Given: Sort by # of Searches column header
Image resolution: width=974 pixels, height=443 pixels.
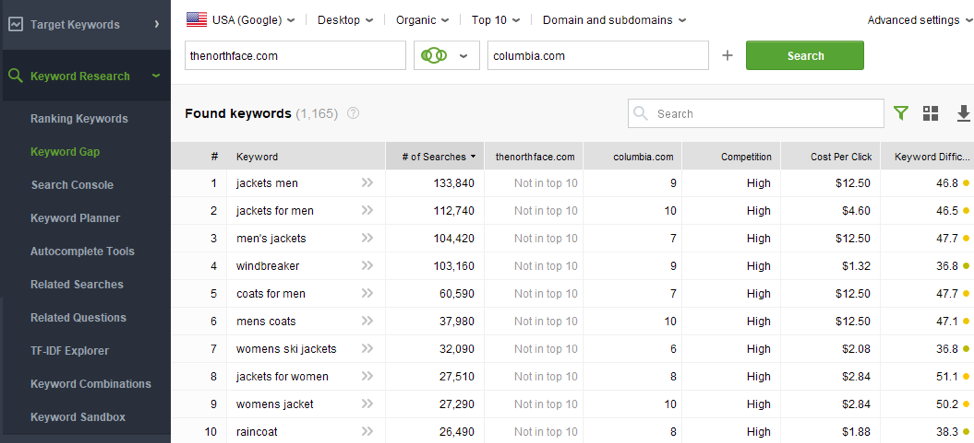Looking at the screenshot, I should [434, 157].
